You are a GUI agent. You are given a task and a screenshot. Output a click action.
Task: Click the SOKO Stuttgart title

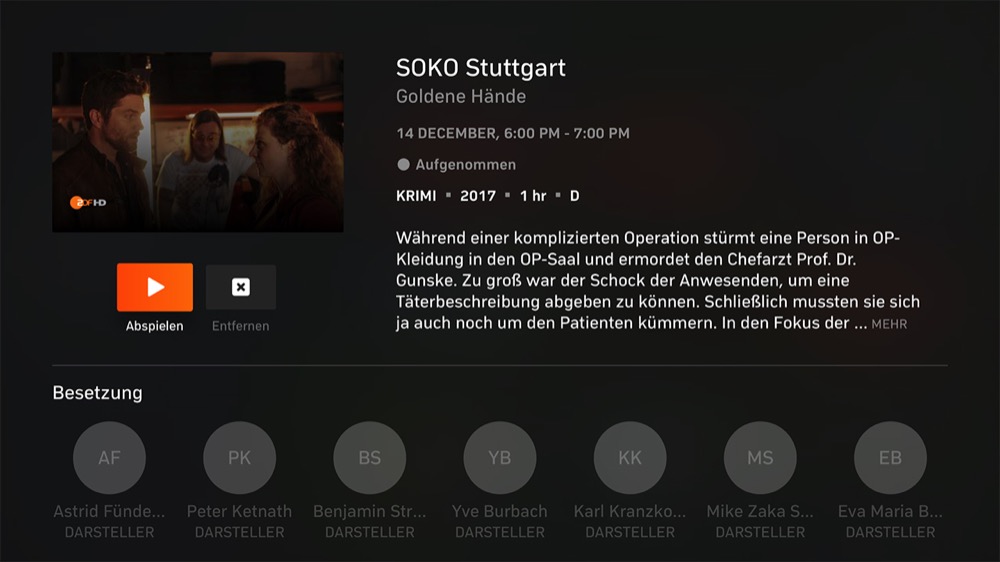(481, 68)
